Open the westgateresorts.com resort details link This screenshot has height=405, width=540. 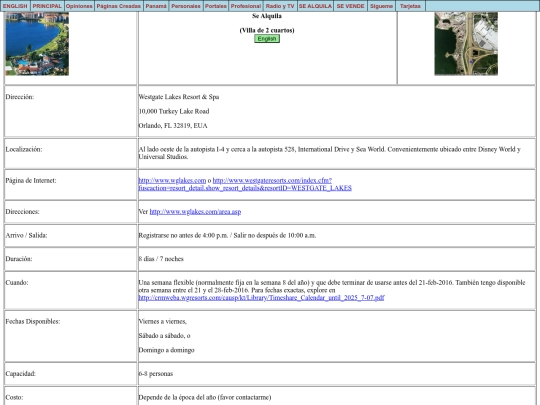tap(245, 184)
